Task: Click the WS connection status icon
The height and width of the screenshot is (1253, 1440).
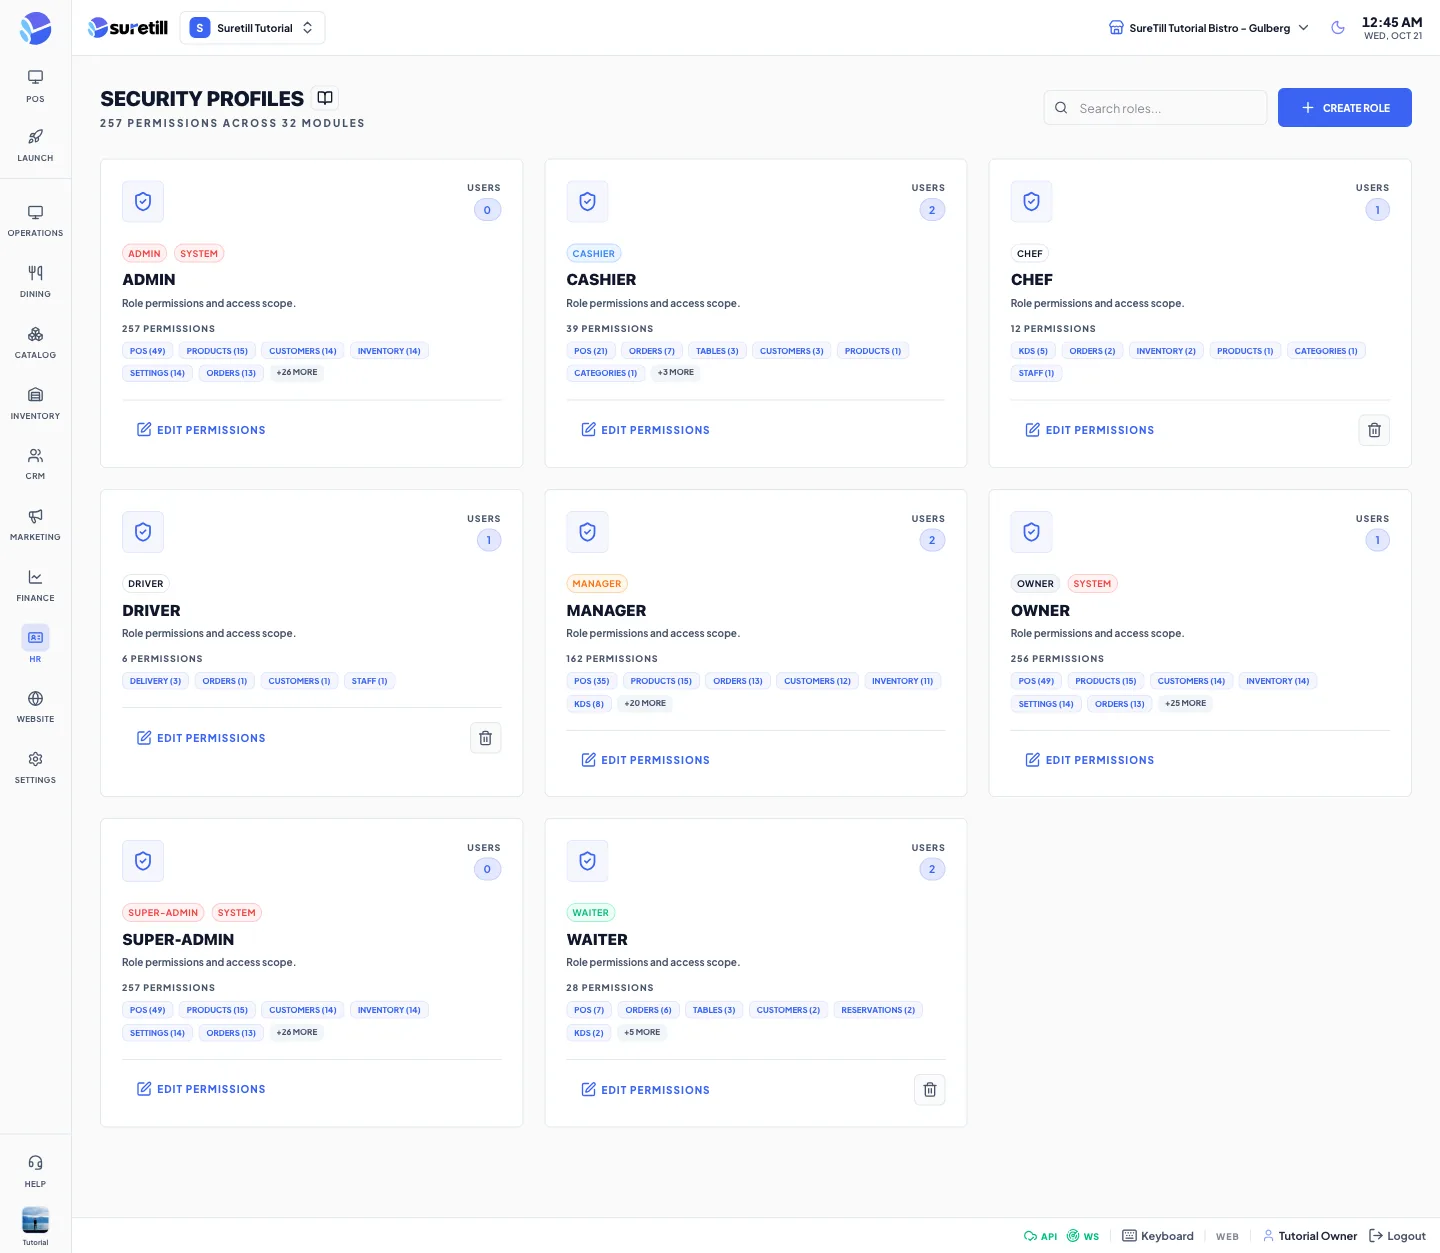Action: tap(1083, 1236)
